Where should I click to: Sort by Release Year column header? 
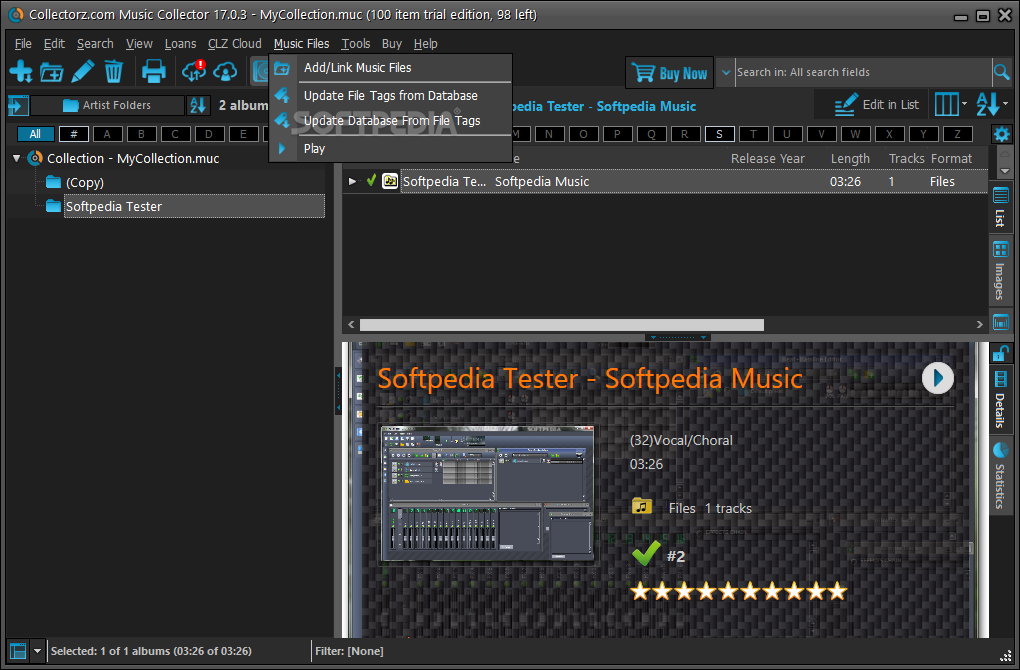click(x=768, y=159)
